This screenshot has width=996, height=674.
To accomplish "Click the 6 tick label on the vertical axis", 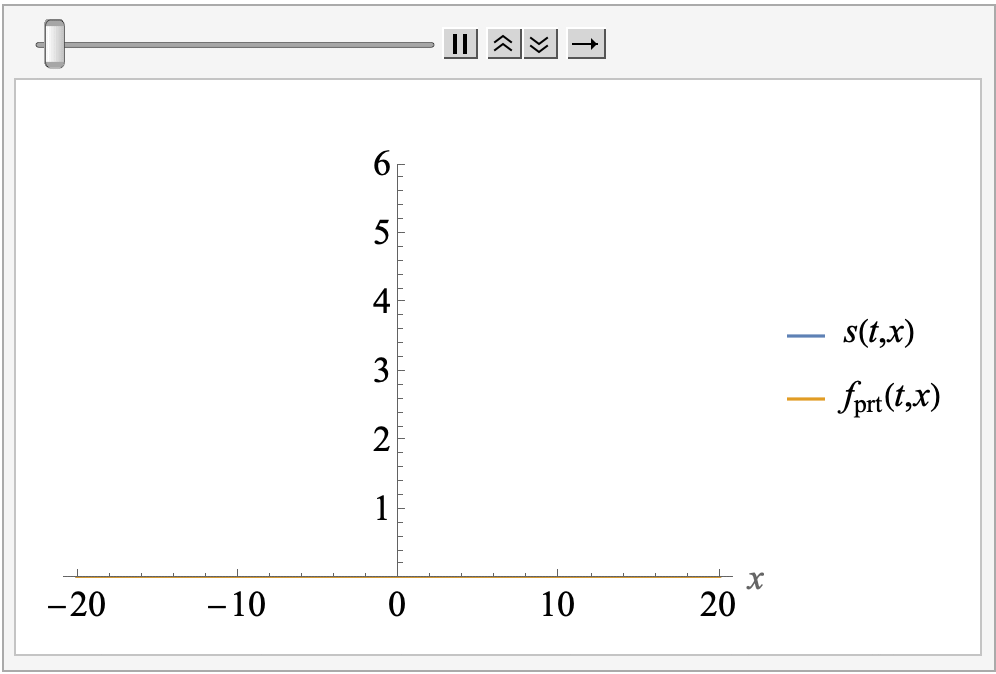I will pyautogui.click(x=381, y=165).
